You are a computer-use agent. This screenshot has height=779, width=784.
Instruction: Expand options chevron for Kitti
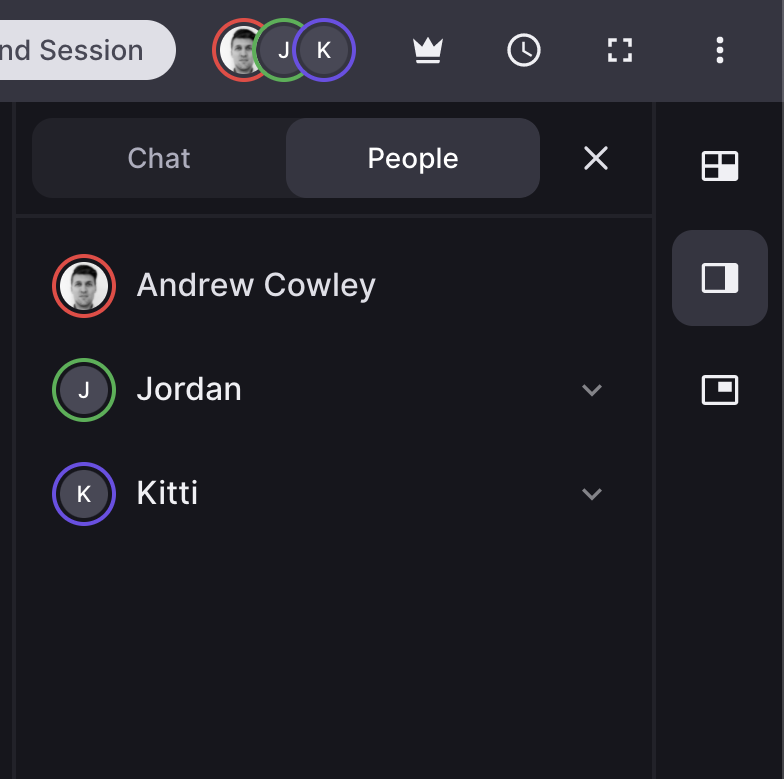(592, 494)
